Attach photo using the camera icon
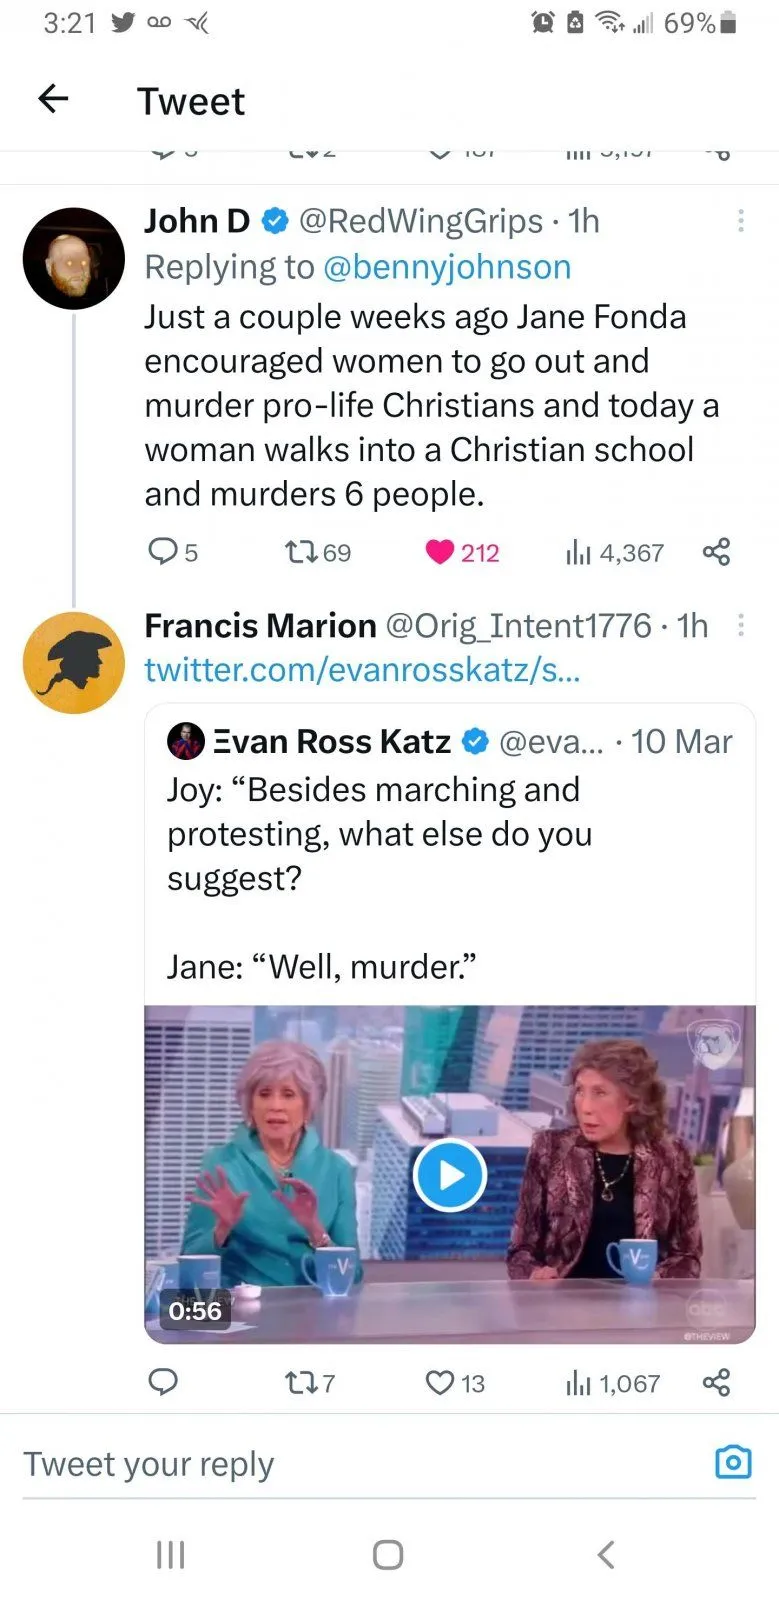Screen dimensions: 779x1600 tap(733, 1462)
